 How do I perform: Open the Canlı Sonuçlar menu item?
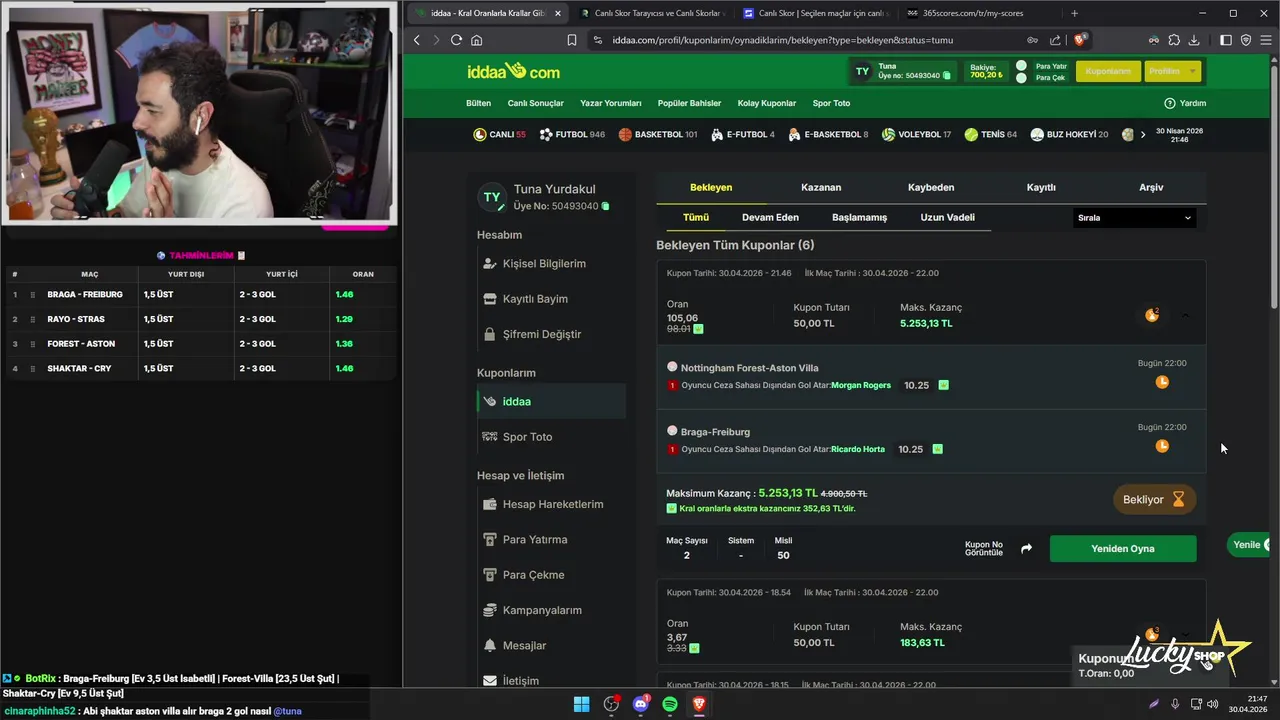click(x=536, y=103)
